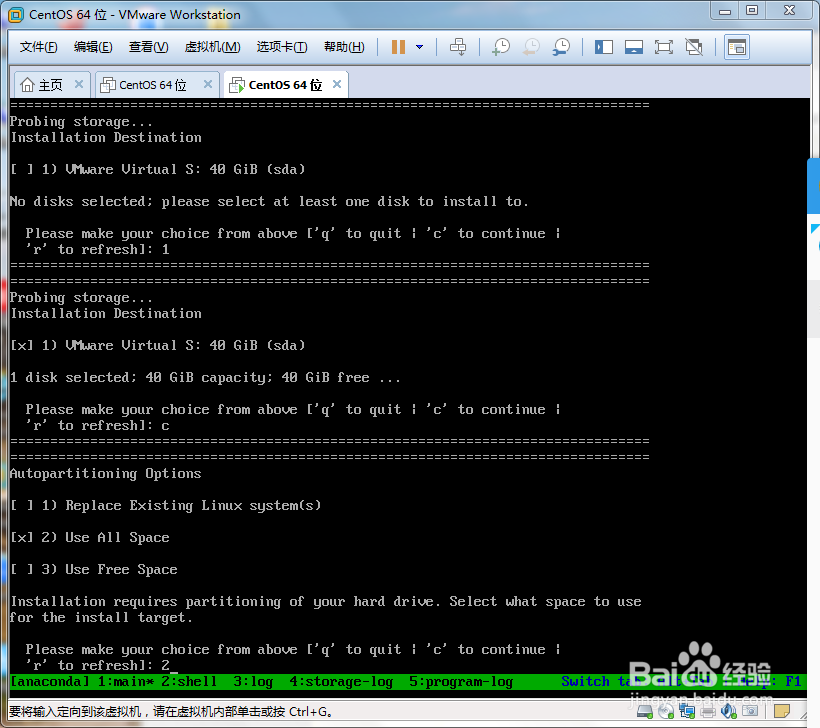The width and height of the screenshot is (820, 728).
Task: Click the hard disk device status icon
Action: pyautogui.click(x=645, y=711)
